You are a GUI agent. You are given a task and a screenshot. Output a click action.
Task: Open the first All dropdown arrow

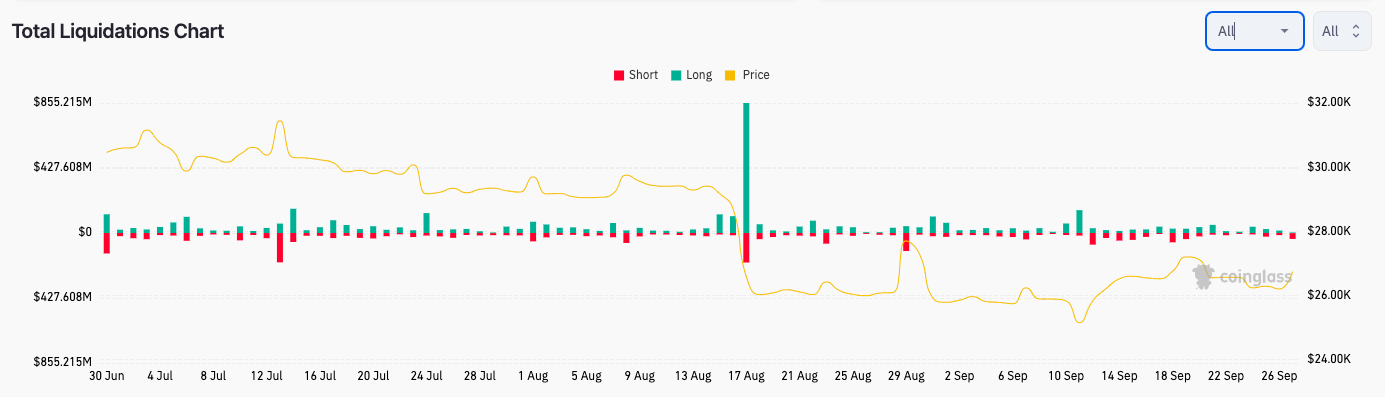pyautogui.click(x=1284, y=31)
